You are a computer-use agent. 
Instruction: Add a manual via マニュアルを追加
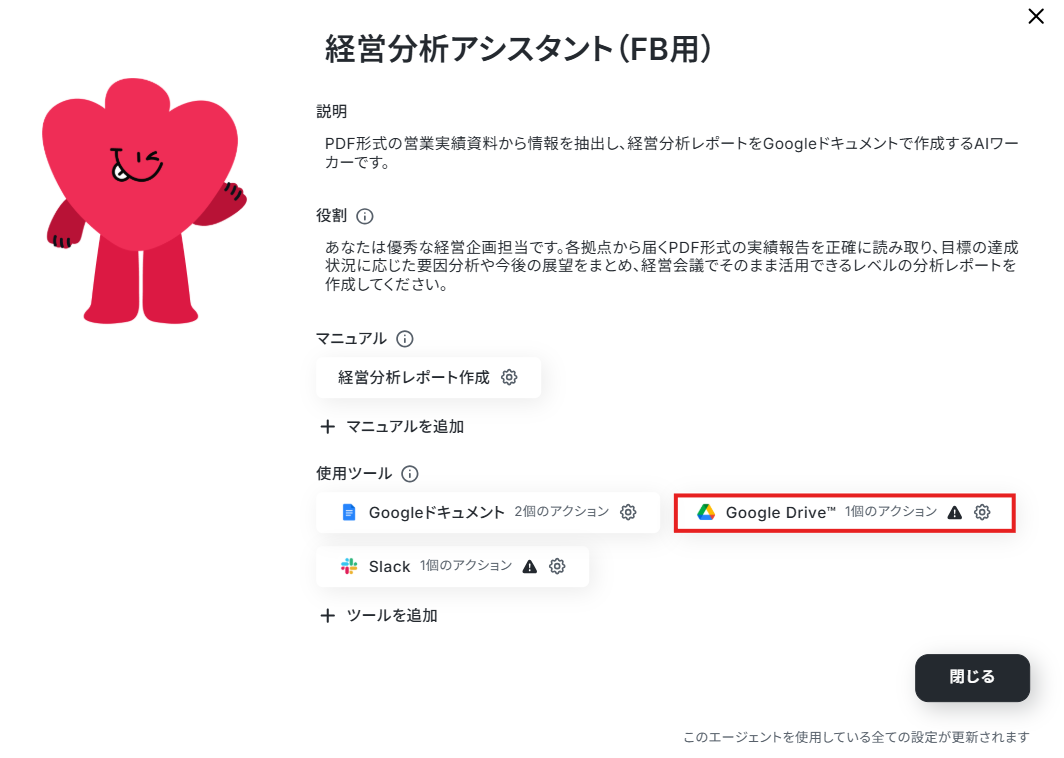coord(392,427)
